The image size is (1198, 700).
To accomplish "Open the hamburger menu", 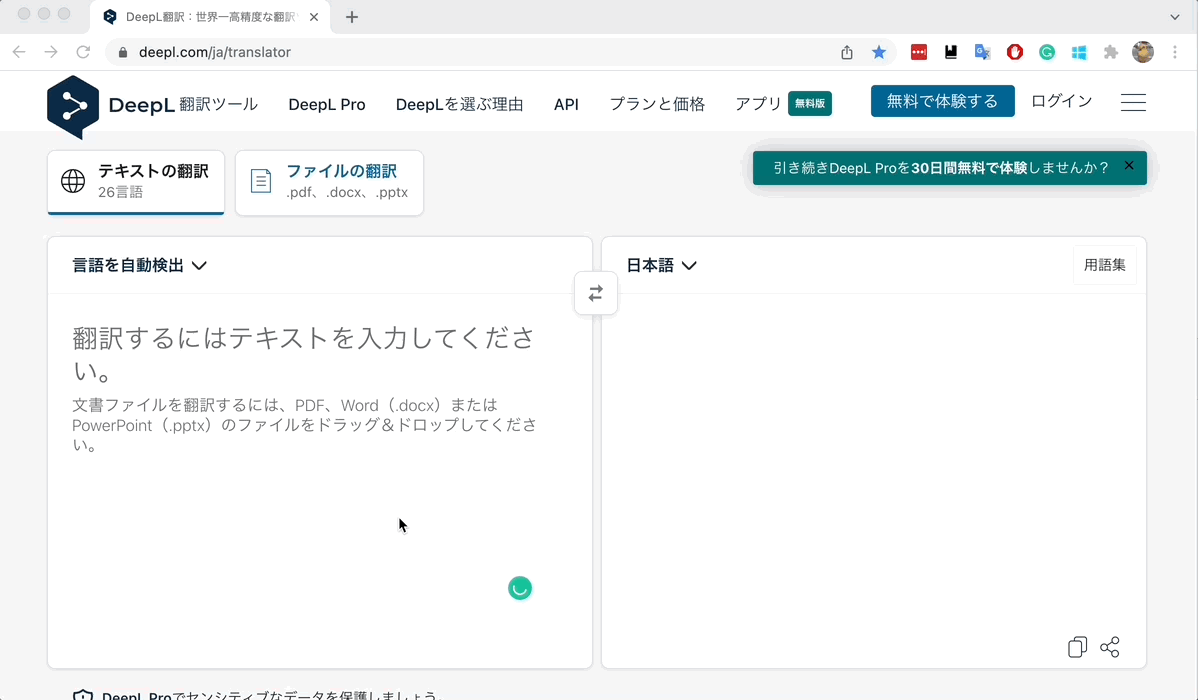I will [1133, 102].
